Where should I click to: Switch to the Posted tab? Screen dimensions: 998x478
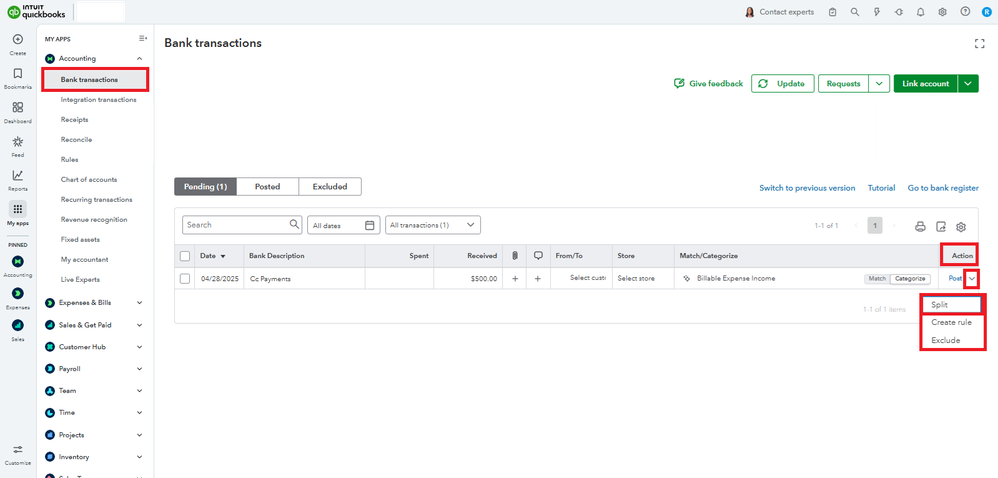click(x=267, y=186)
